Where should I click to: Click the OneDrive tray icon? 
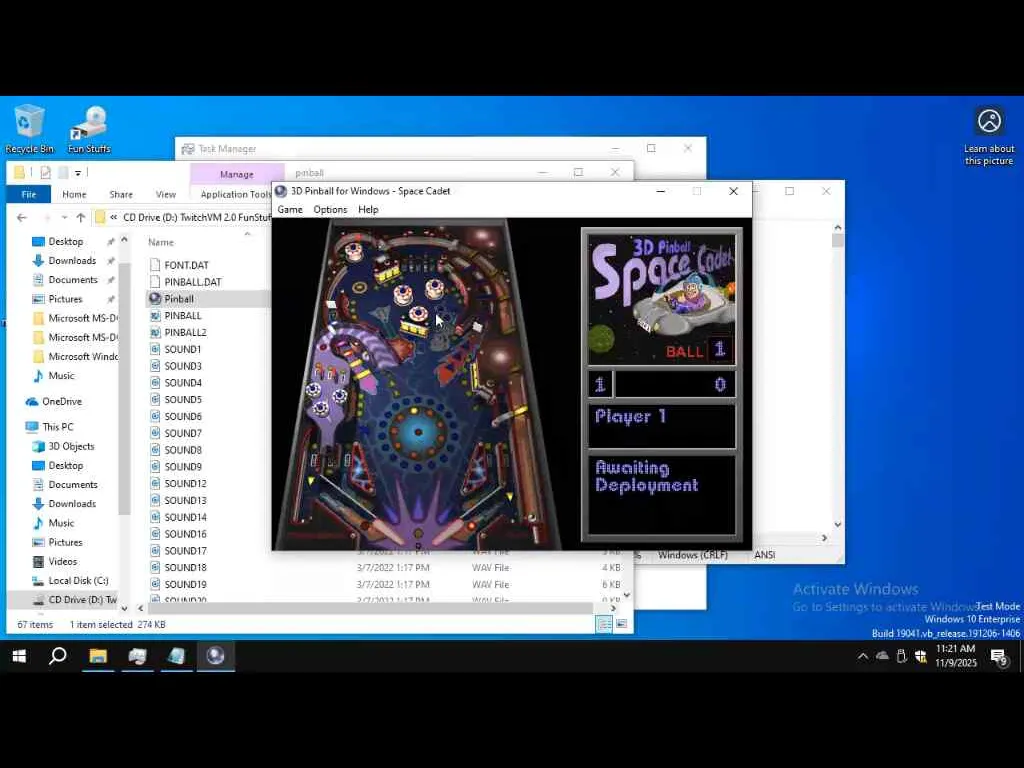pos(882,656)
